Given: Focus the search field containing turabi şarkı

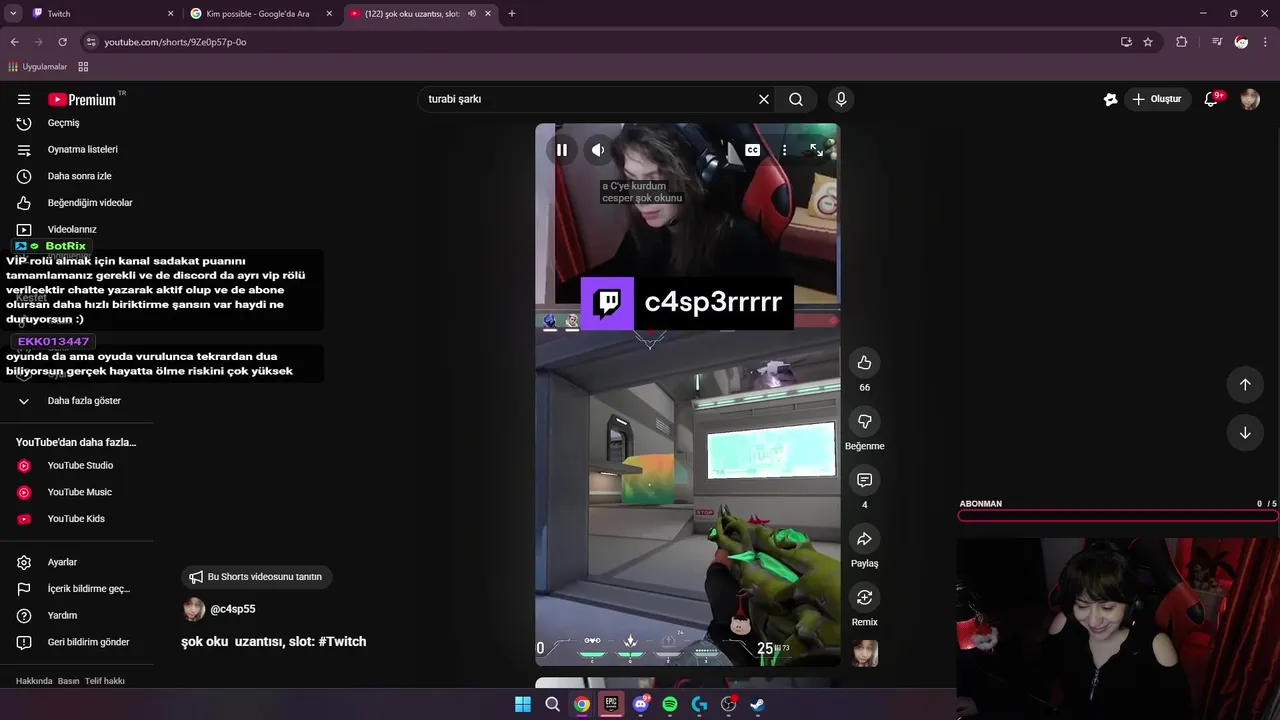Looking at the screenshot, I should [x=590, y=99].
